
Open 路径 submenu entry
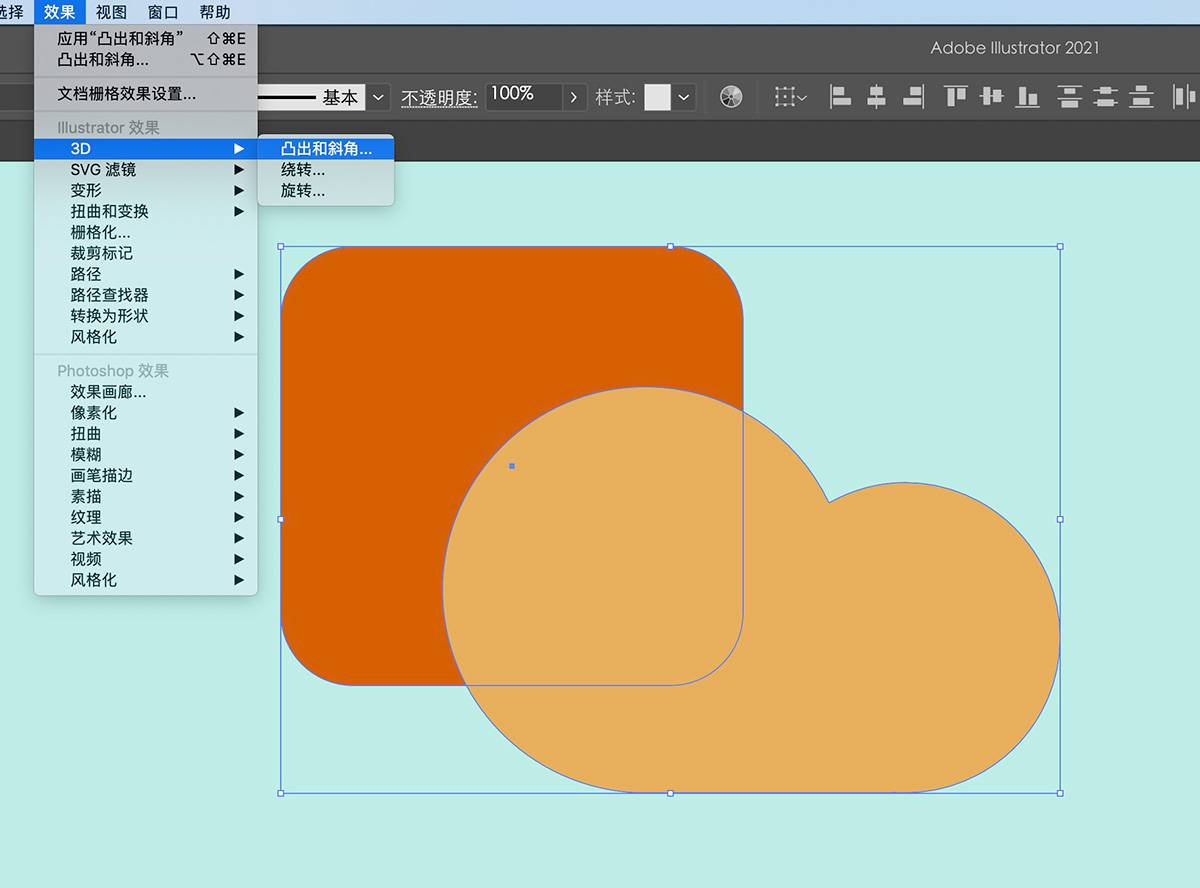(146, 274)
